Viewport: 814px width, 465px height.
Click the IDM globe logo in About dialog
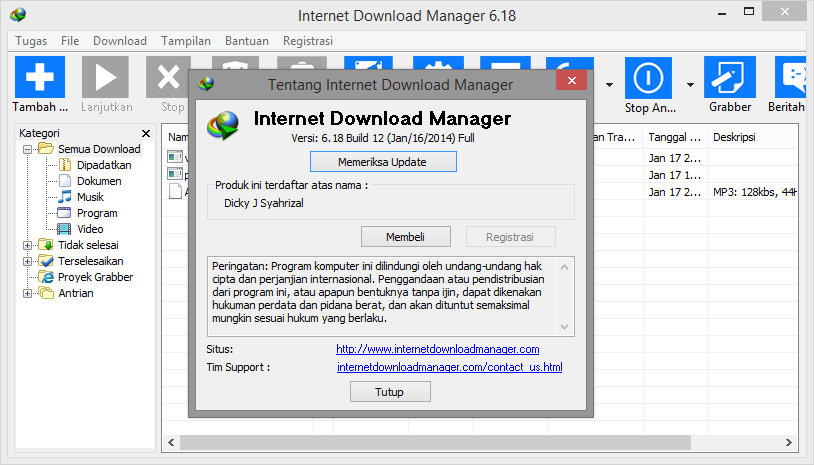223,125
